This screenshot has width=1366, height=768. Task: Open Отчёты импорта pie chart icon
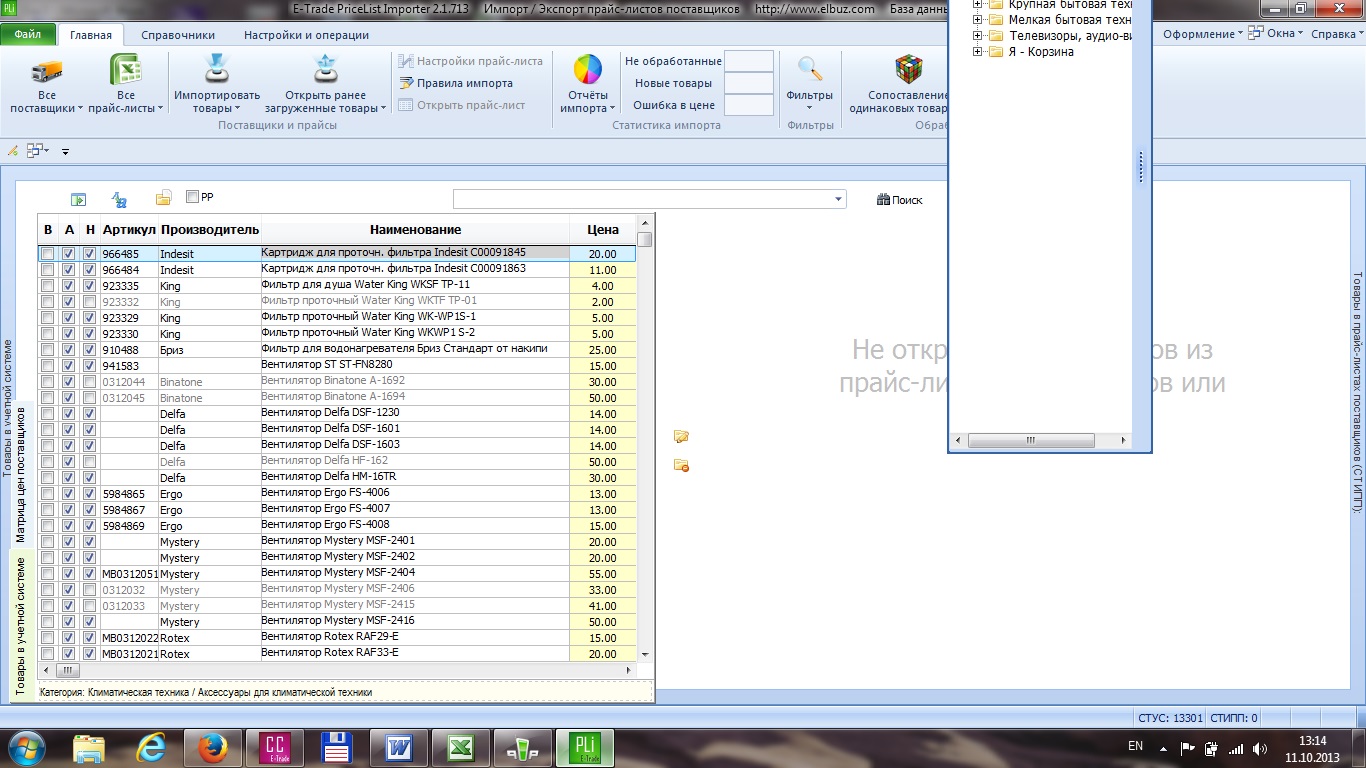[587, 71]
